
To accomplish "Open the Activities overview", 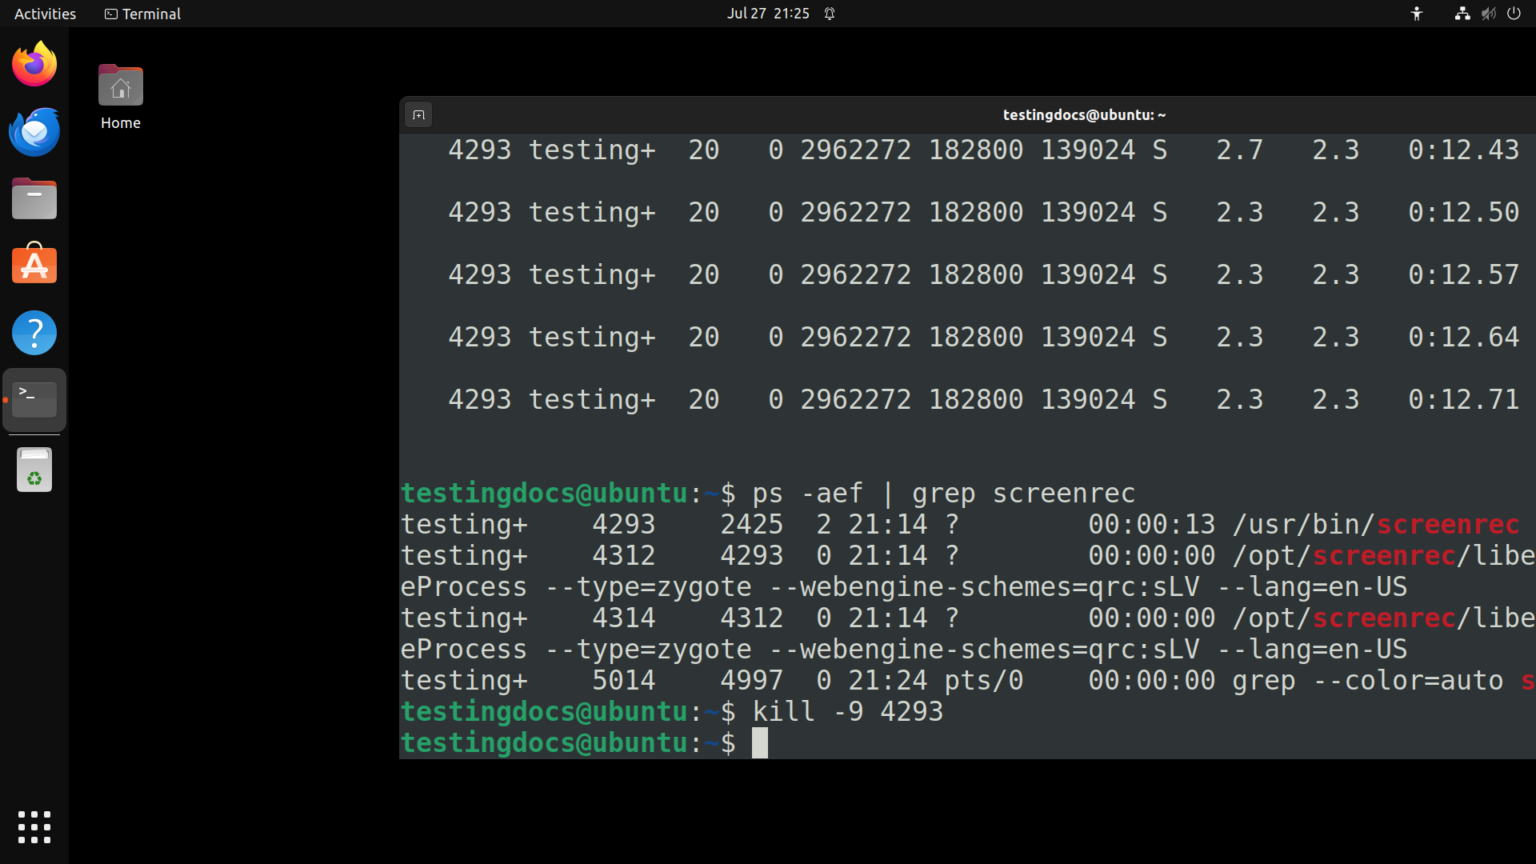I will pos(44,13).
